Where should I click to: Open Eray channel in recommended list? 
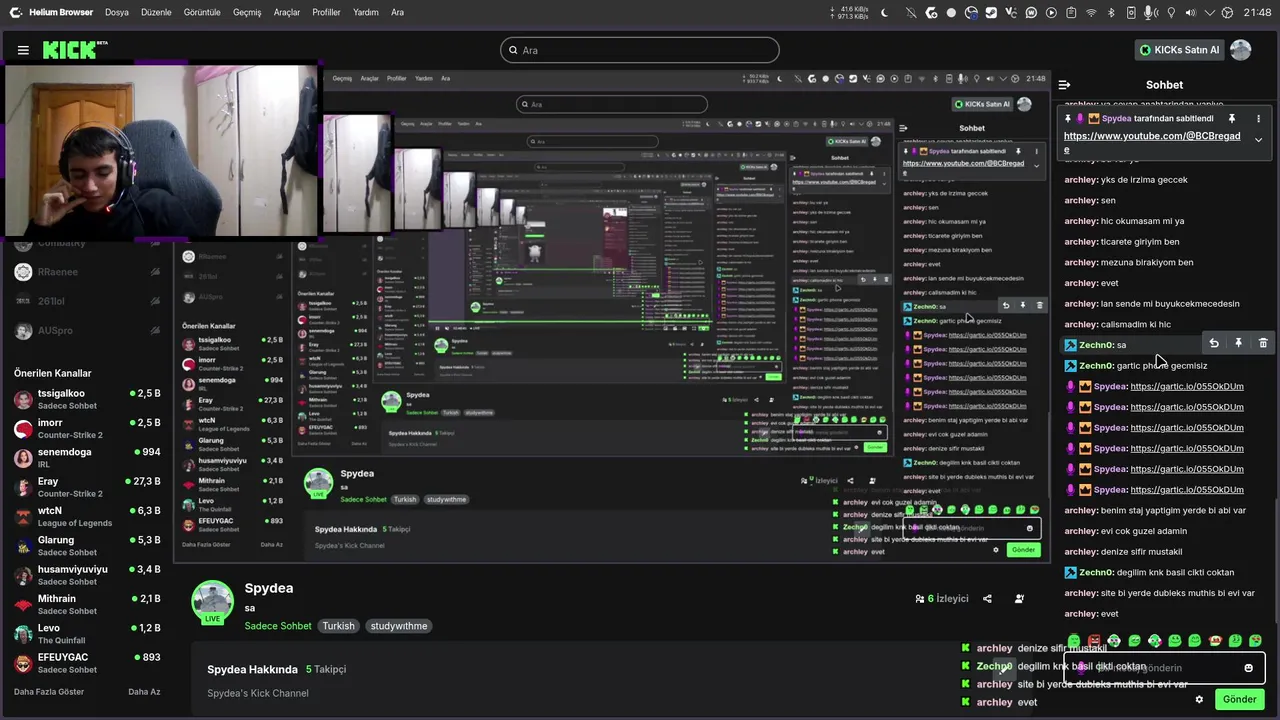coord(87,487)
